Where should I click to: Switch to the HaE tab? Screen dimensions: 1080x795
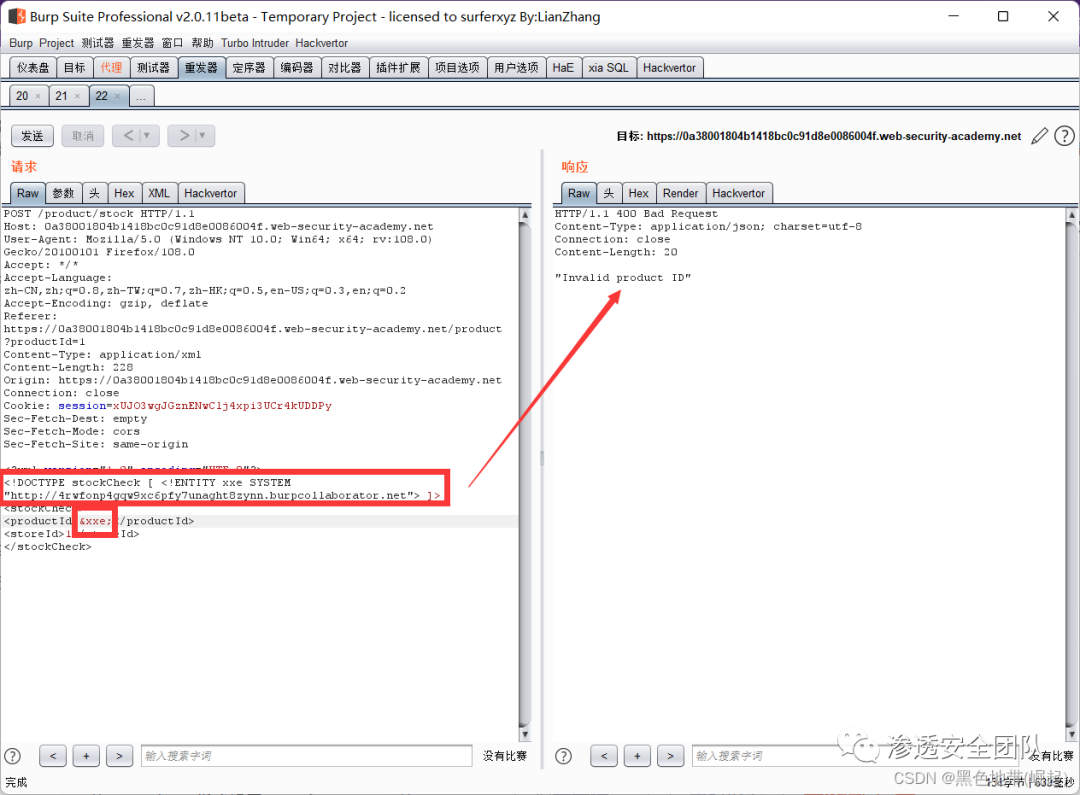(x=563, y=68)
